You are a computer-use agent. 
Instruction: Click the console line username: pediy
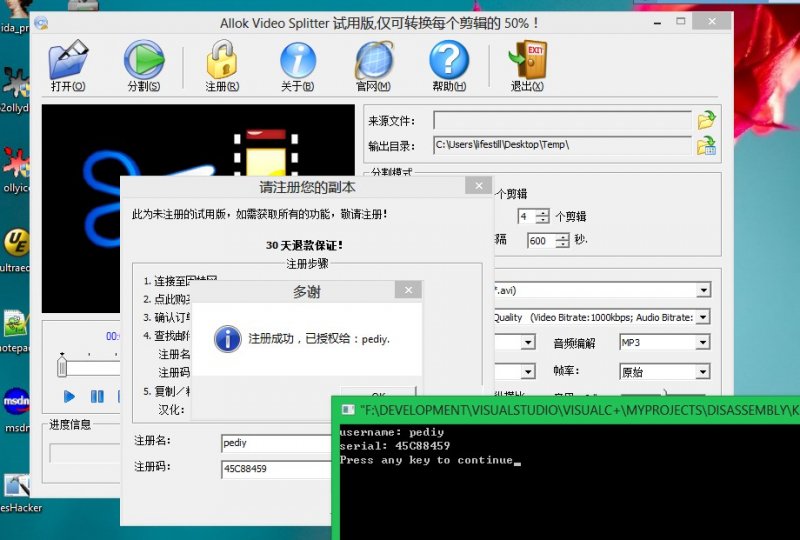392,432
